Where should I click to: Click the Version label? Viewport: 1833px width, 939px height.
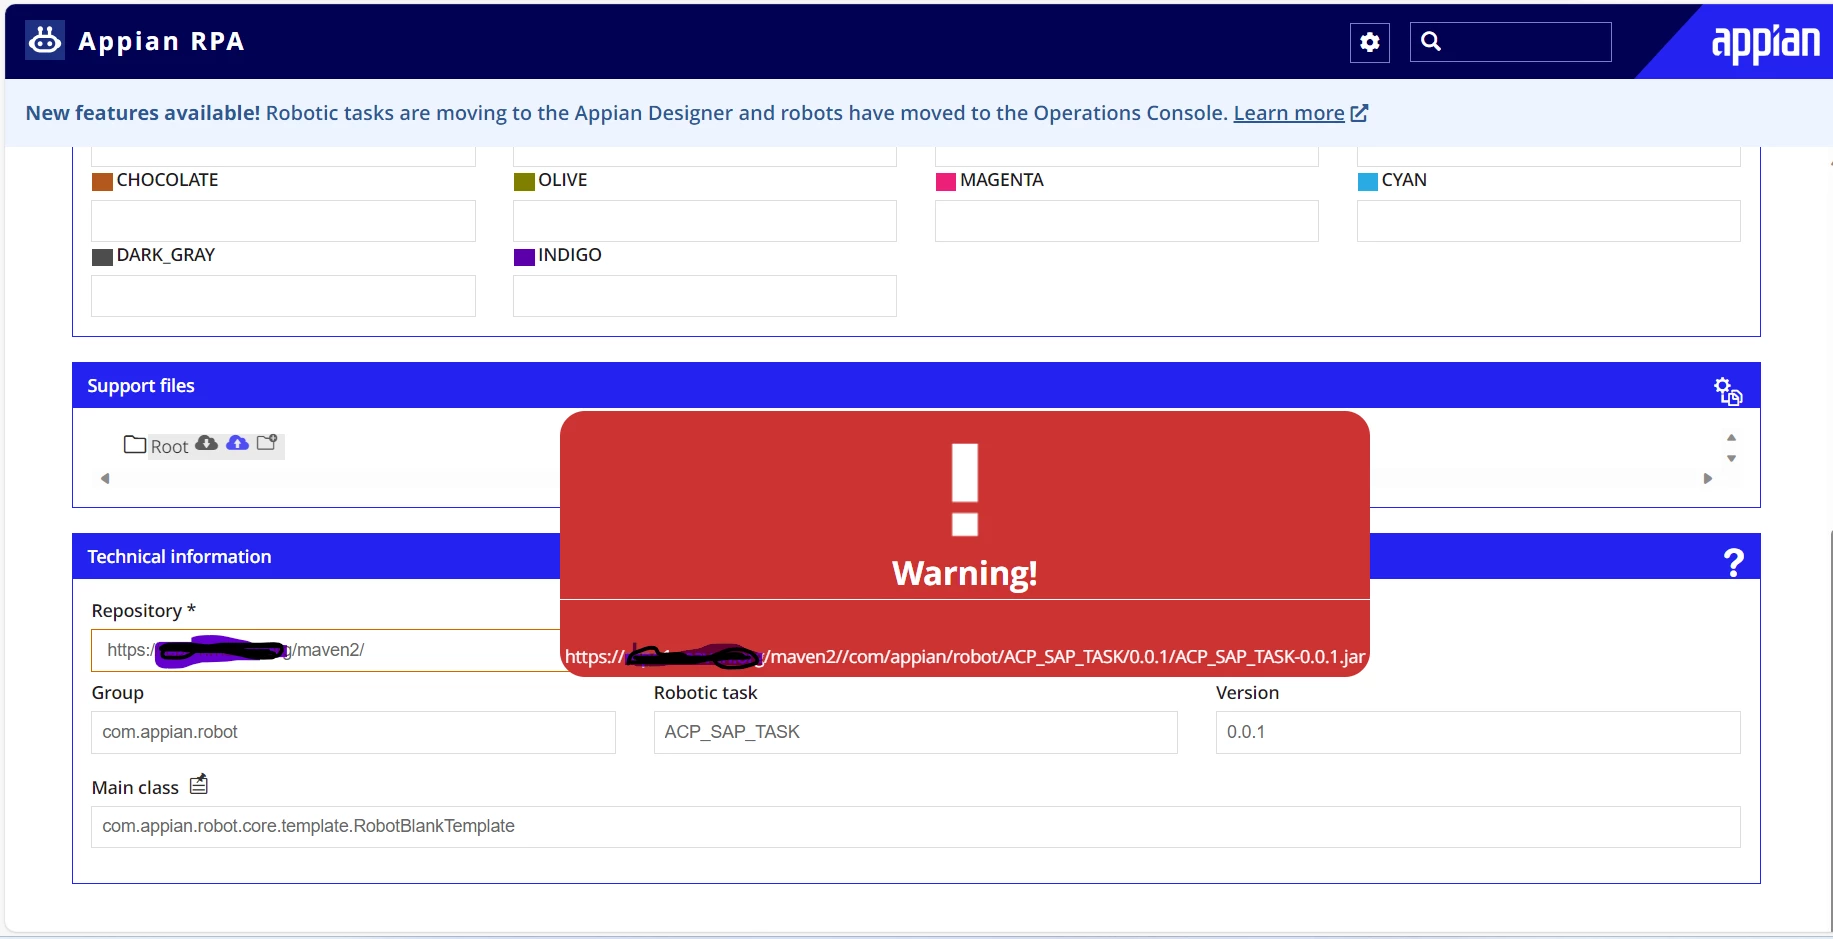coord(1247,693)
